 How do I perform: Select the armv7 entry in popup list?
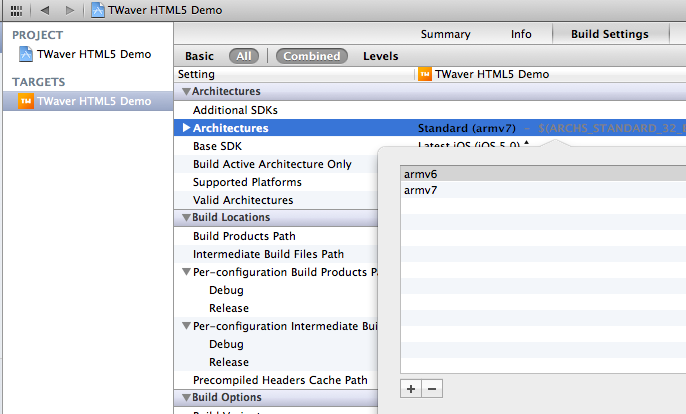tap(543, 190)
